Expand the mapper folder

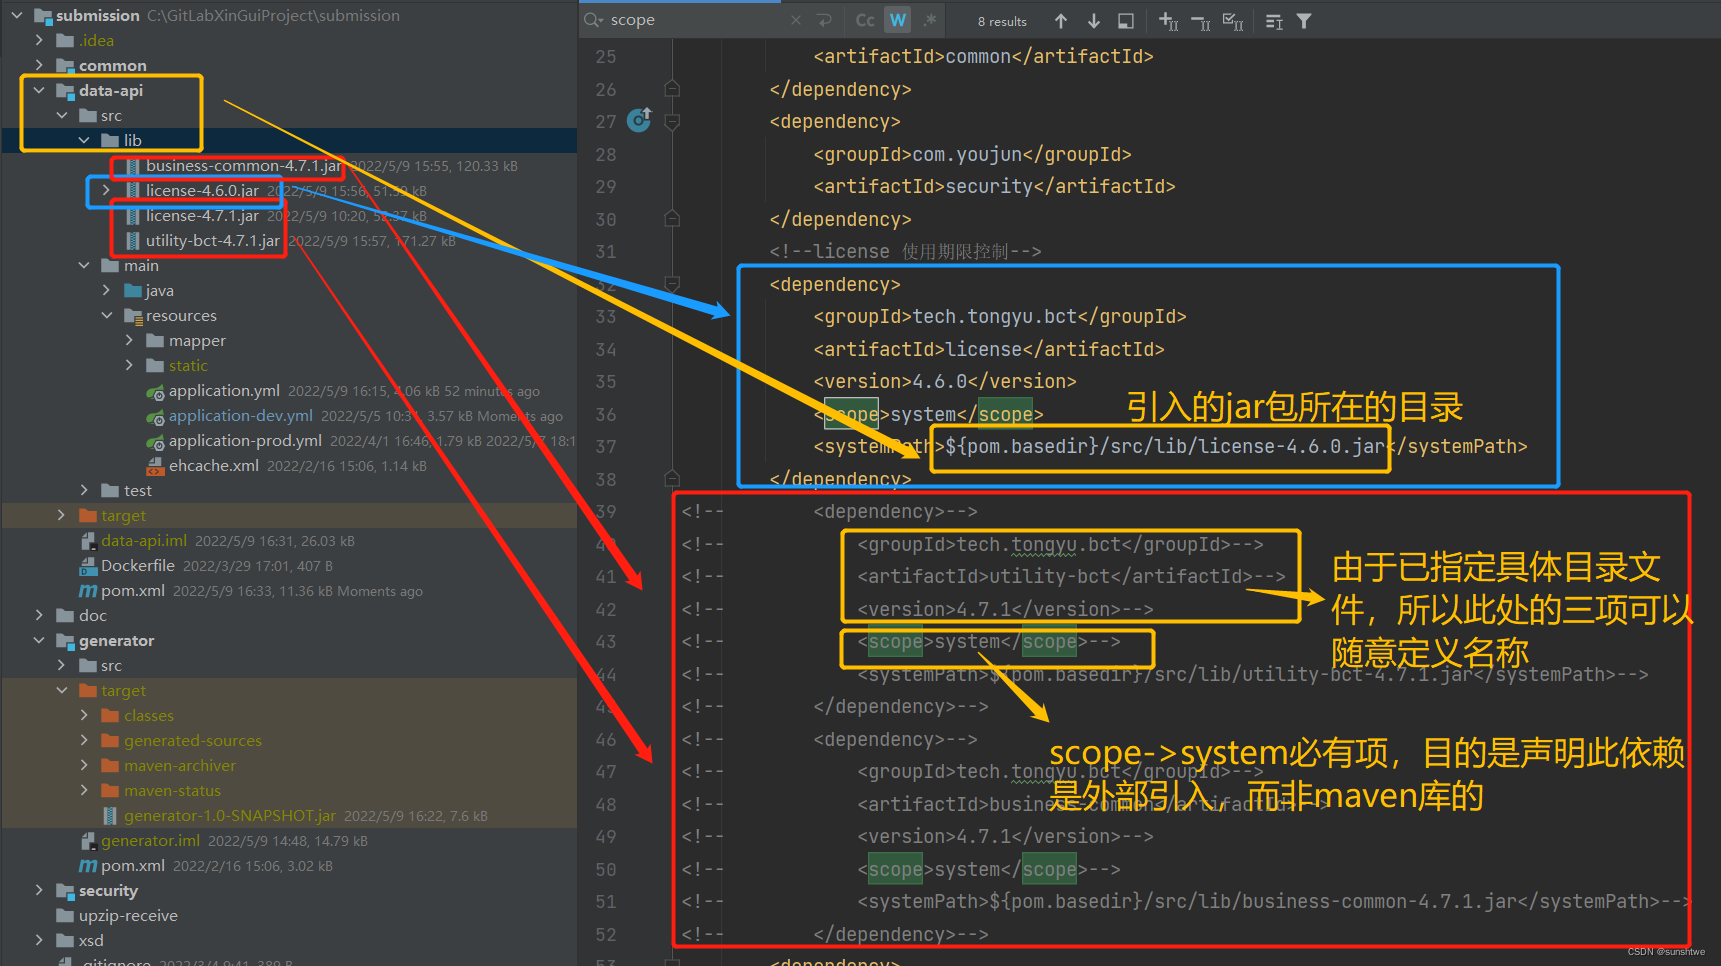tap(129, 341)
